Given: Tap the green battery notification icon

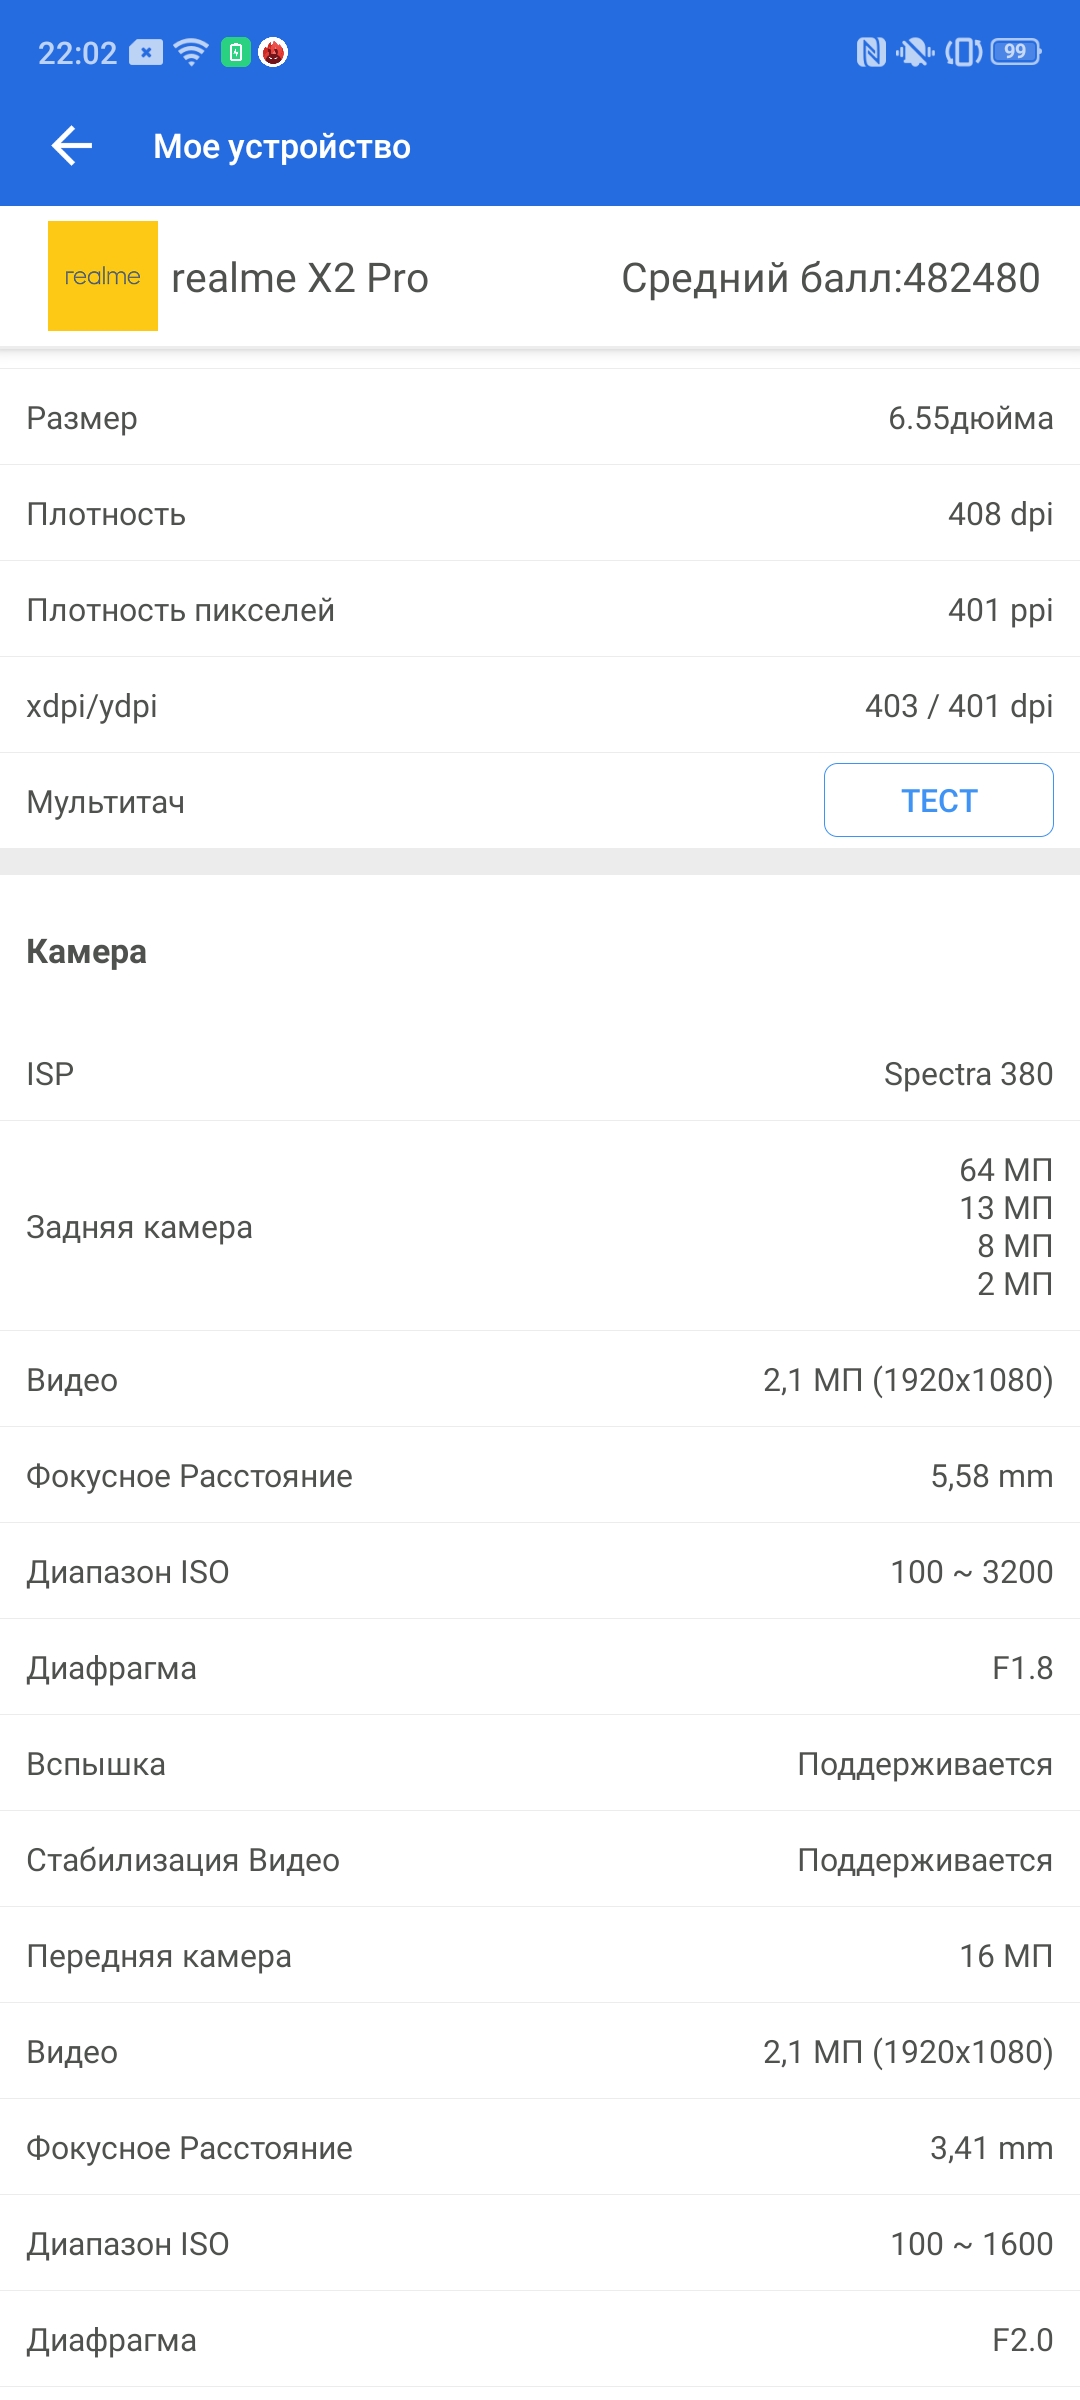Looking at the screenshot, I should (x=235, y=52).
